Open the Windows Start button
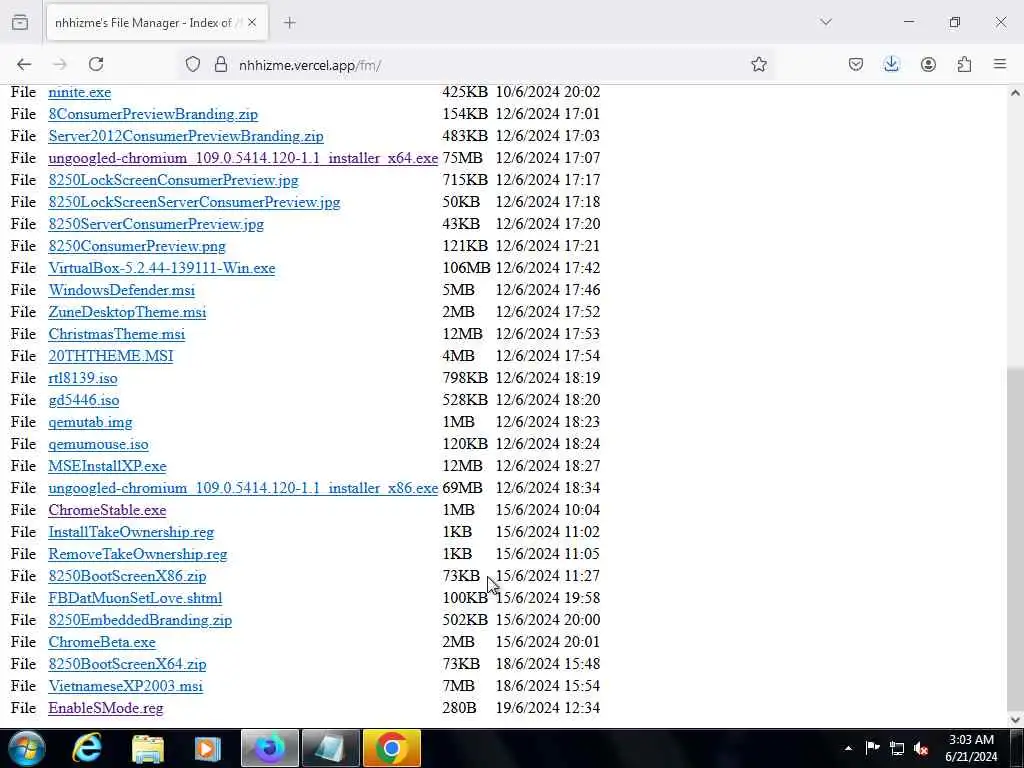1024x768 pixels. pos(27,748)
